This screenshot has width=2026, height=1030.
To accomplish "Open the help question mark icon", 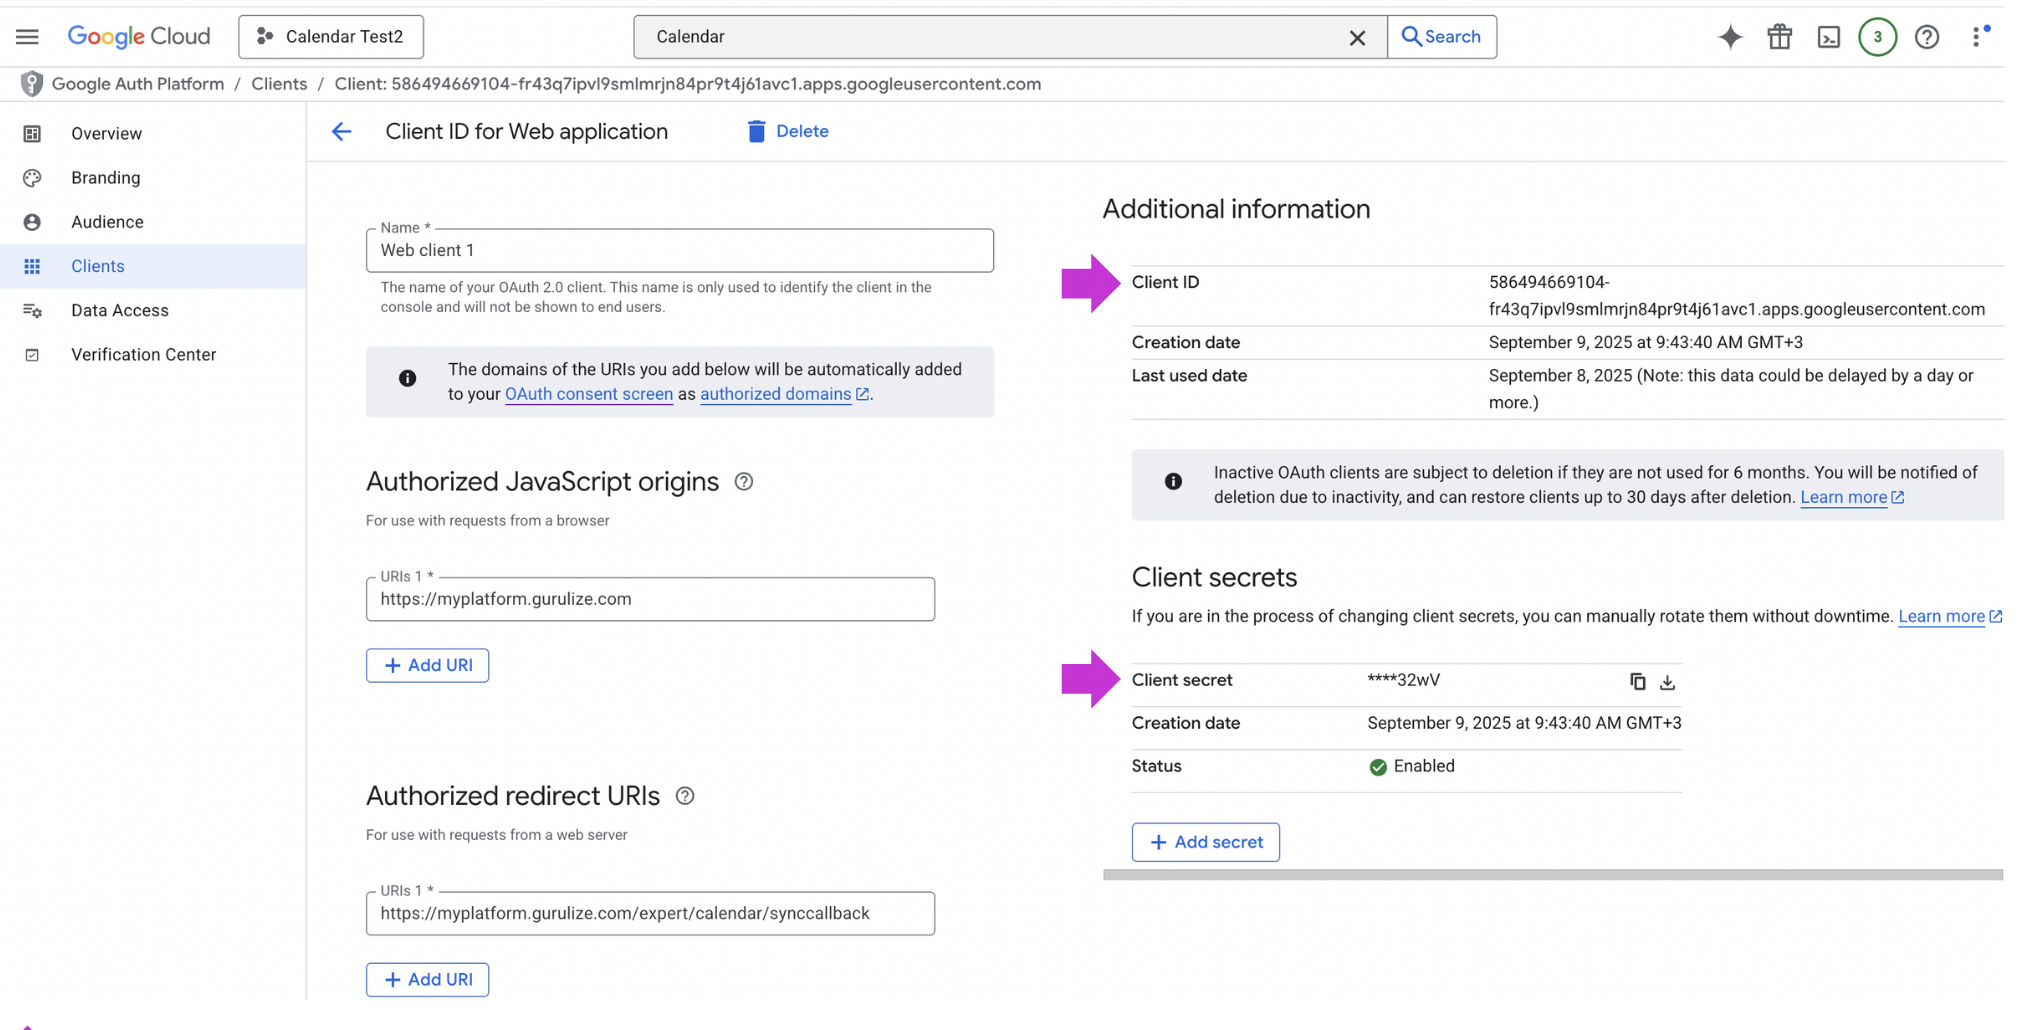I will tap(1927, 38).
